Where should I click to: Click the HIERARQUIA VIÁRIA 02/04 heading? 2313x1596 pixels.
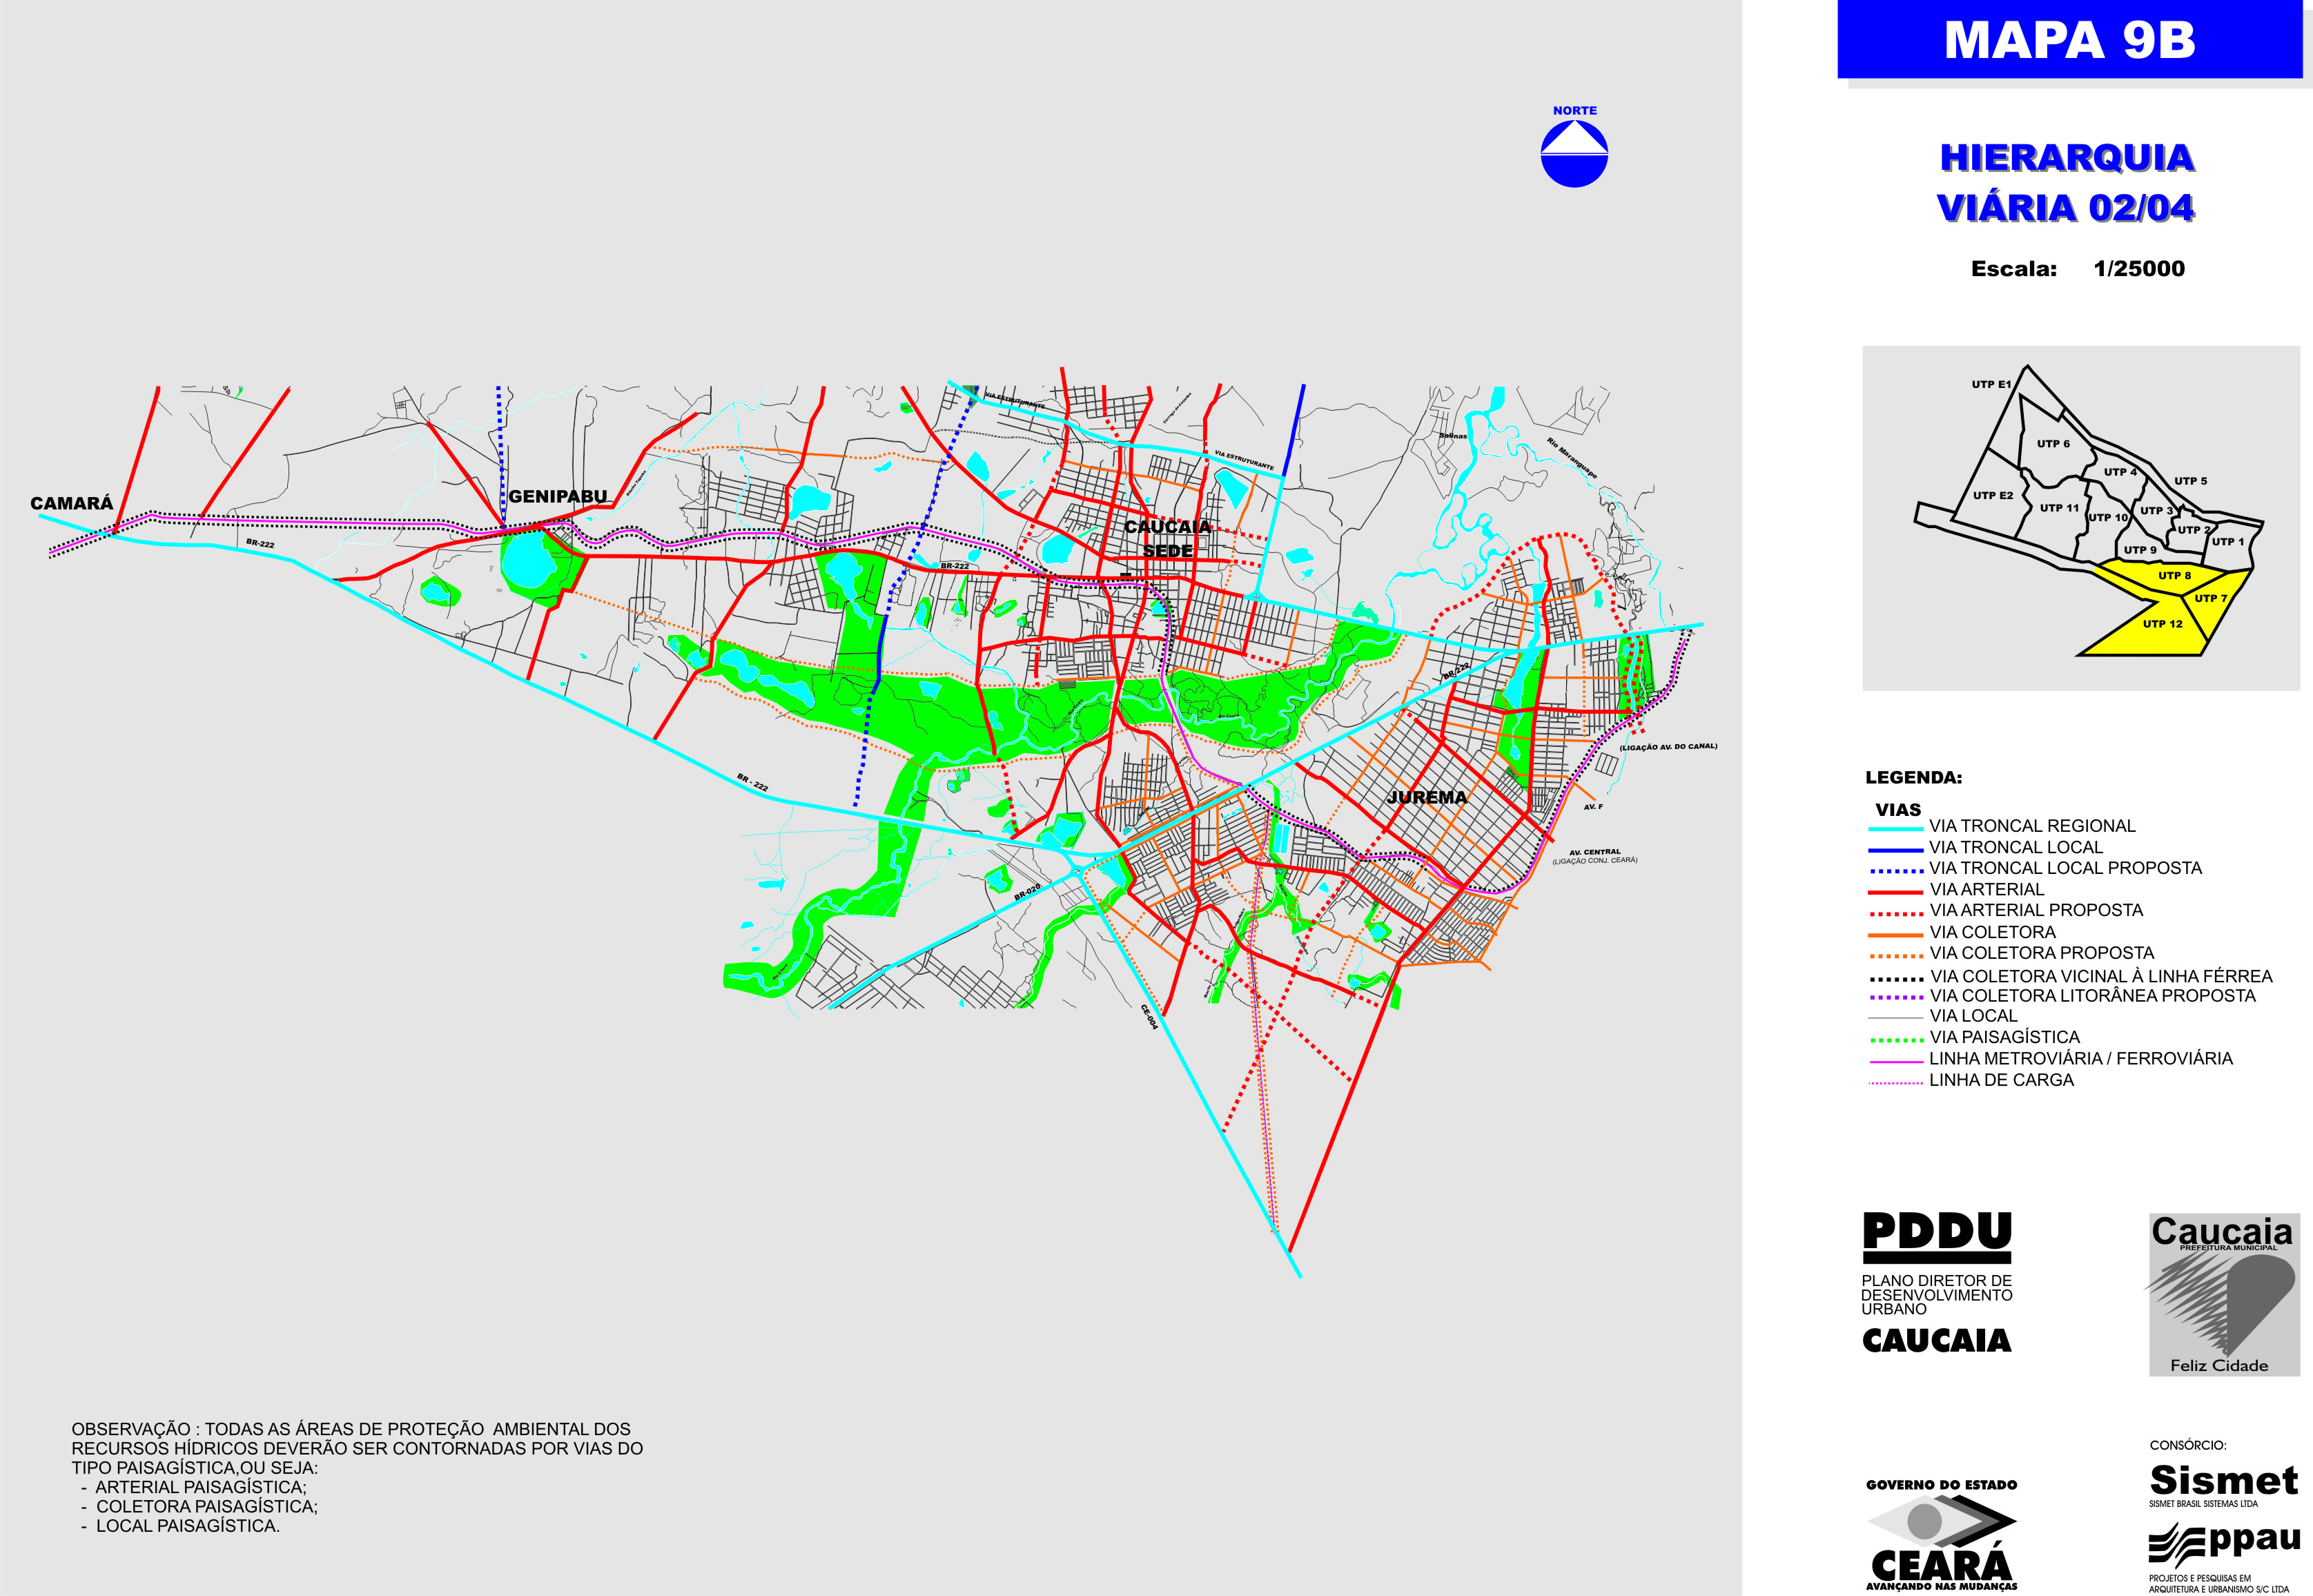[x=2066, y=182]
